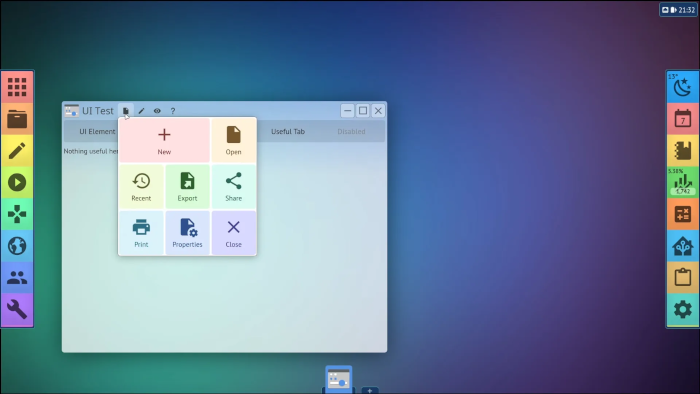This screenshot has width=700, height=394.
Task: Click the calendar widget showing 7
Action: click(x=683, y=119)
